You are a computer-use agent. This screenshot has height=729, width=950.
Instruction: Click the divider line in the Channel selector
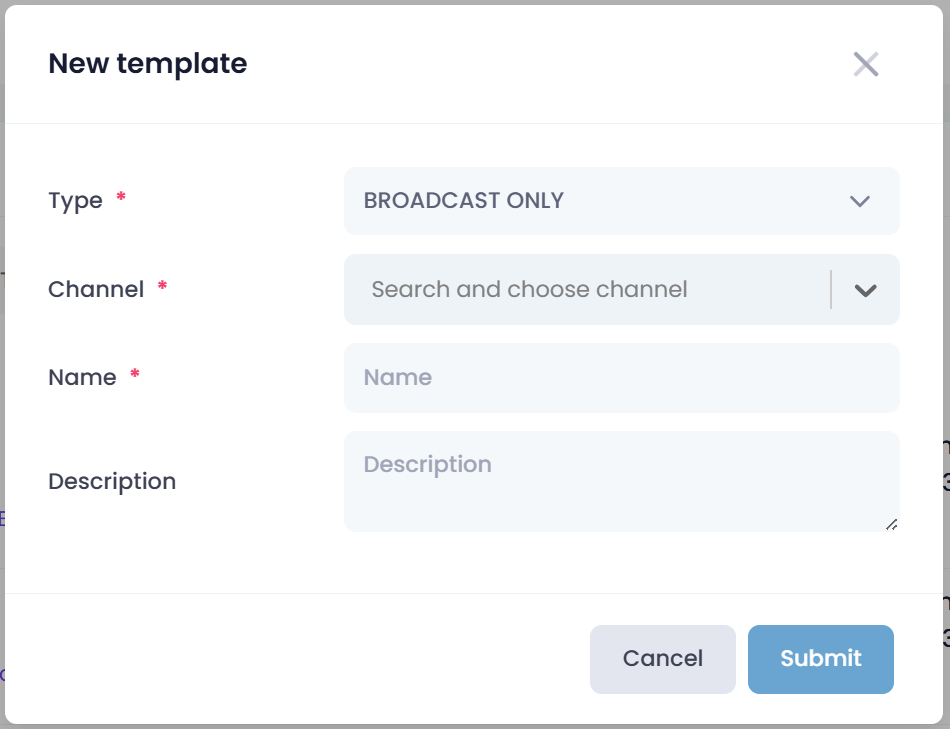click(x=831, y=290)
